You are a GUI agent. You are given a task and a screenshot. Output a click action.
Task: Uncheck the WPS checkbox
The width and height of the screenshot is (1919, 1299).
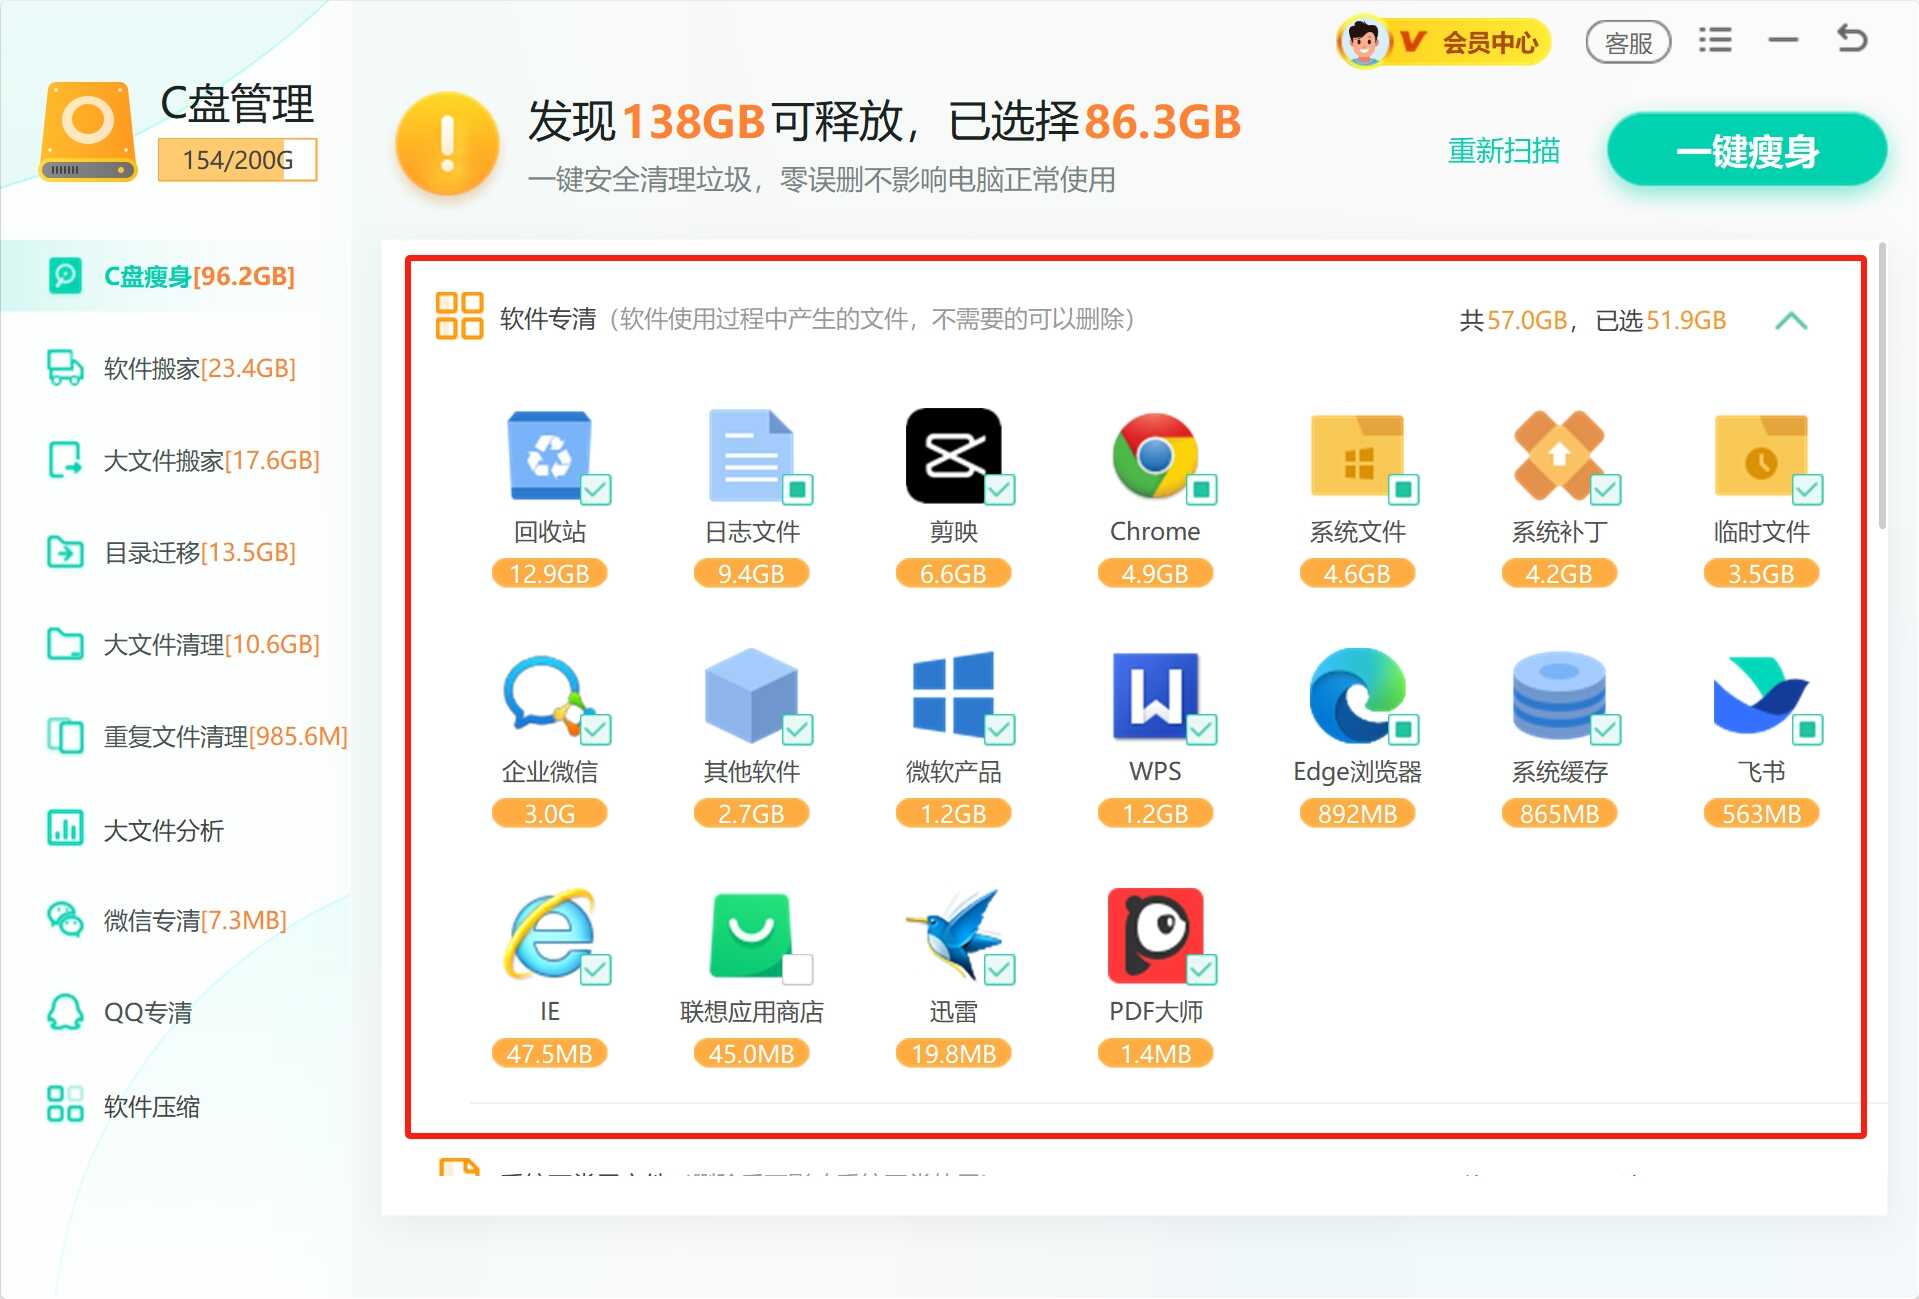point(1202,729)
